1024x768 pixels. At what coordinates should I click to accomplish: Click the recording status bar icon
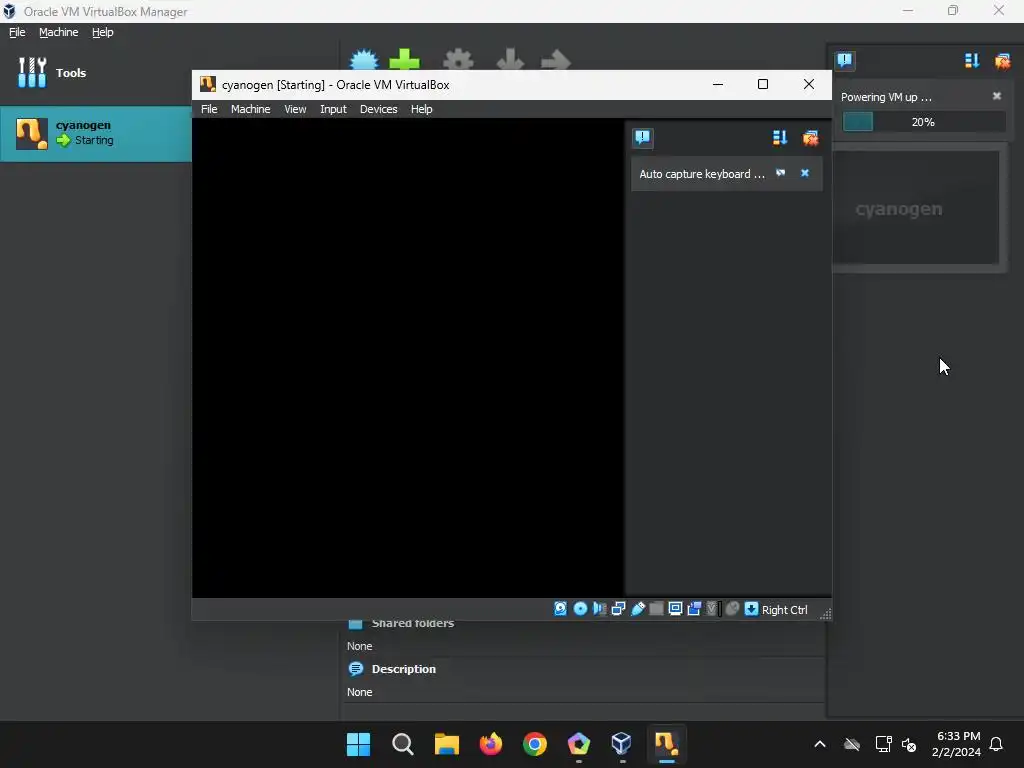click(694, 609)
